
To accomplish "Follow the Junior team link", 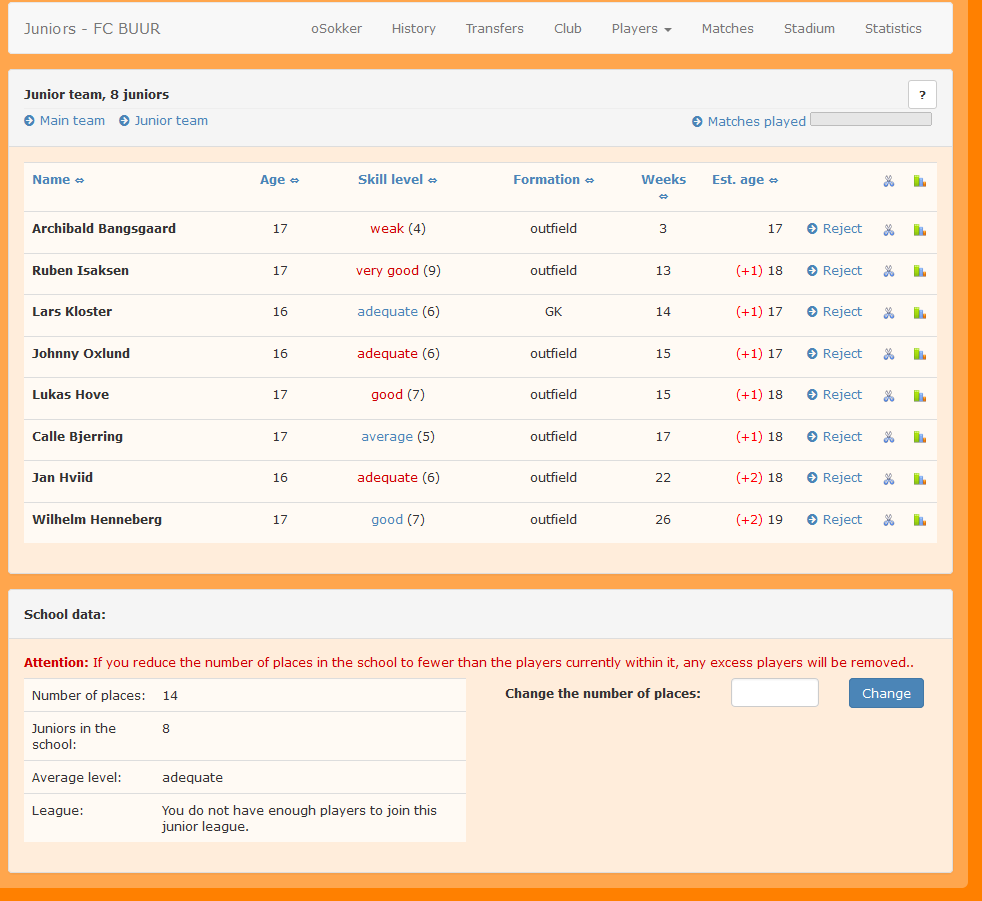I will coord(163,121).
